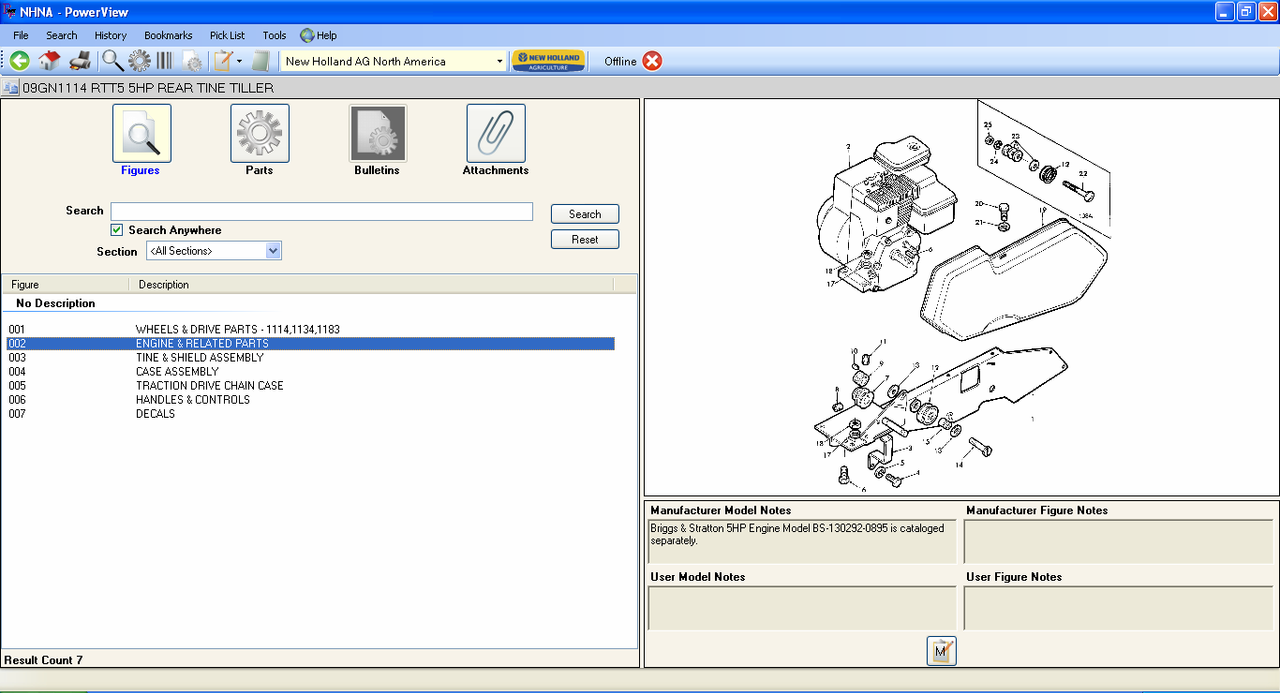This screenshot has height=693, width=1280.
Task: Minimize the PowerView window
Action: tap(1225, 11)
